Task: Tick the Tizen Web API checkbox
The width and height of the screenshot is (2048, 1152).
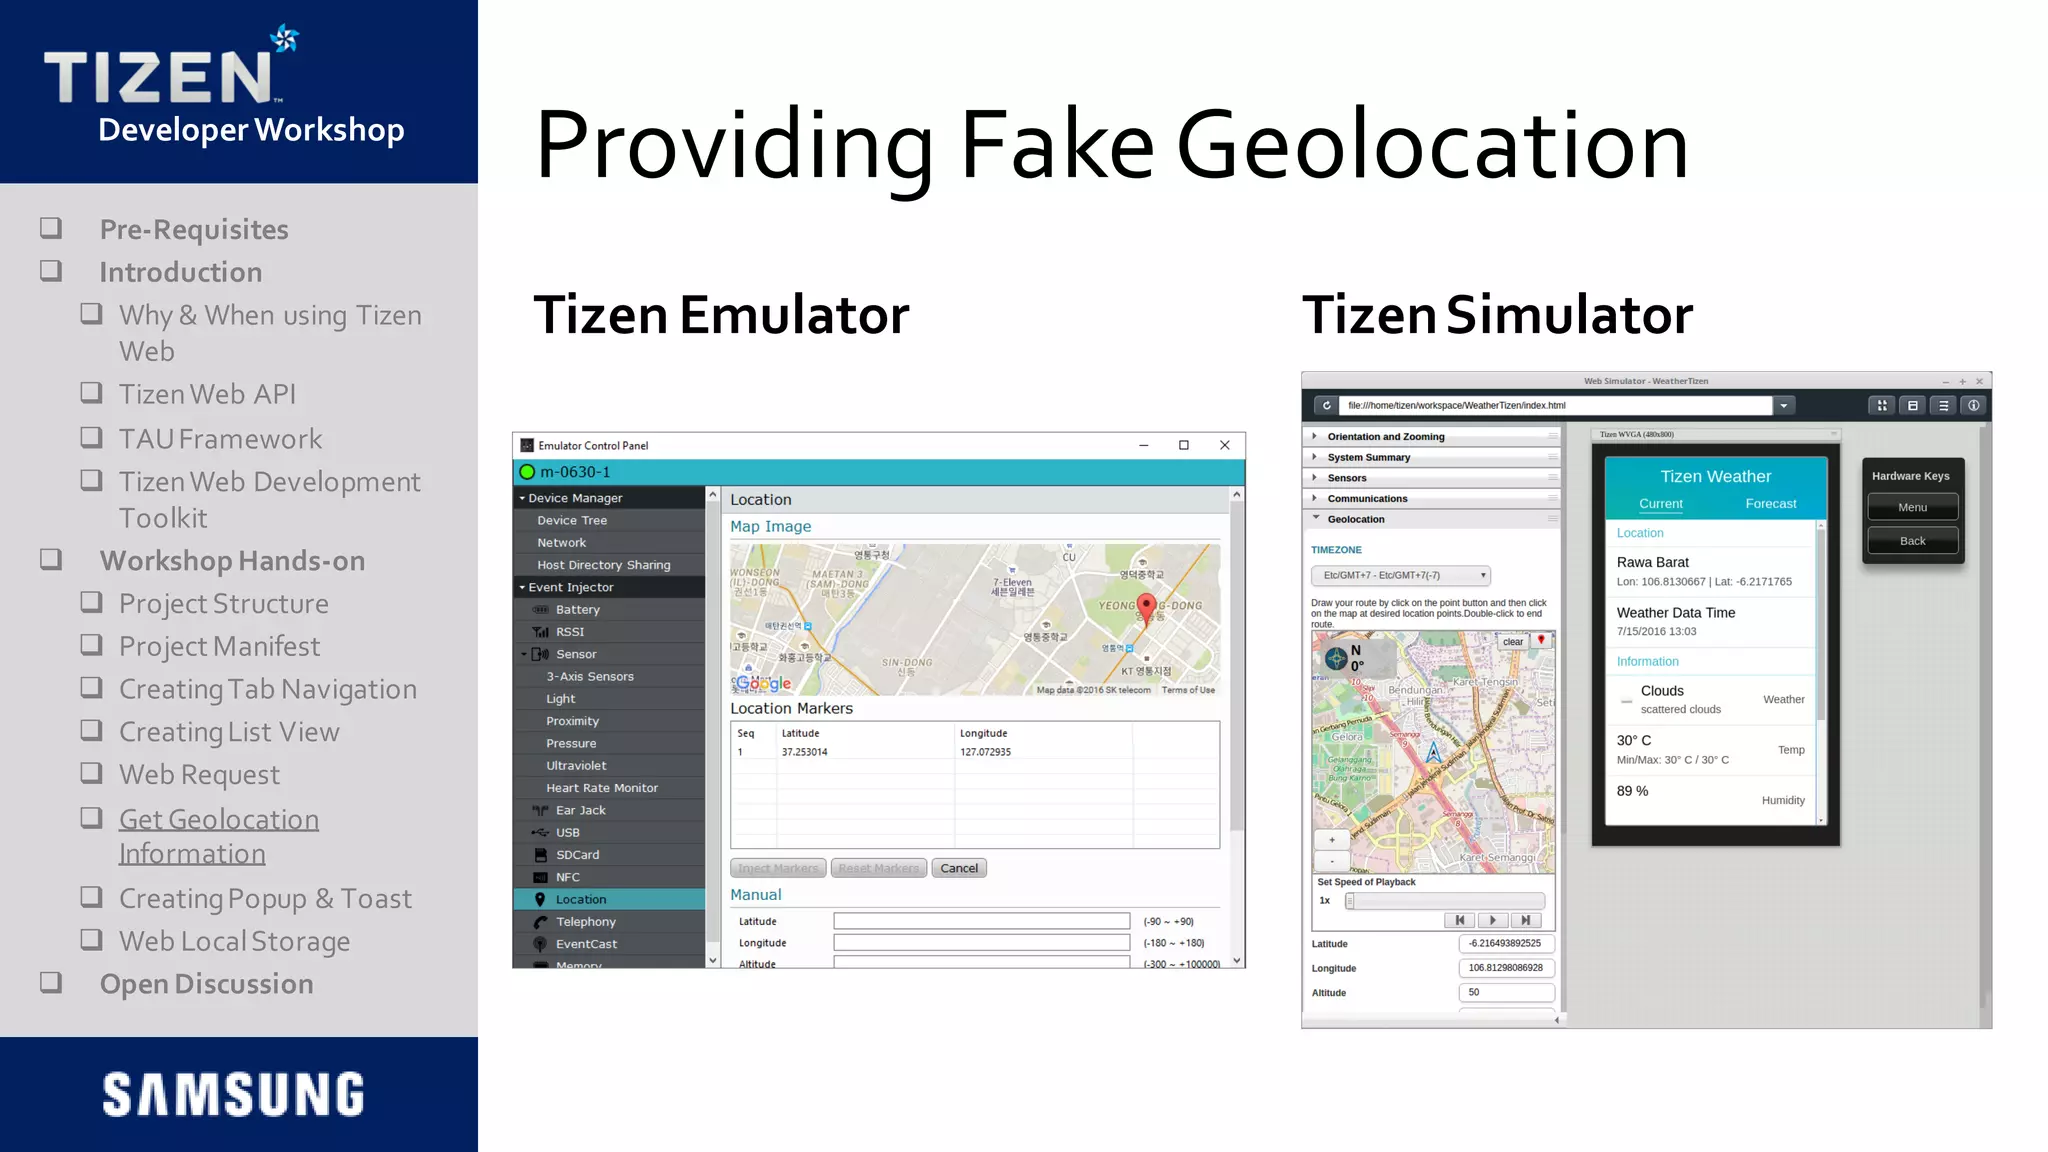Action: [x=92, y=392]
